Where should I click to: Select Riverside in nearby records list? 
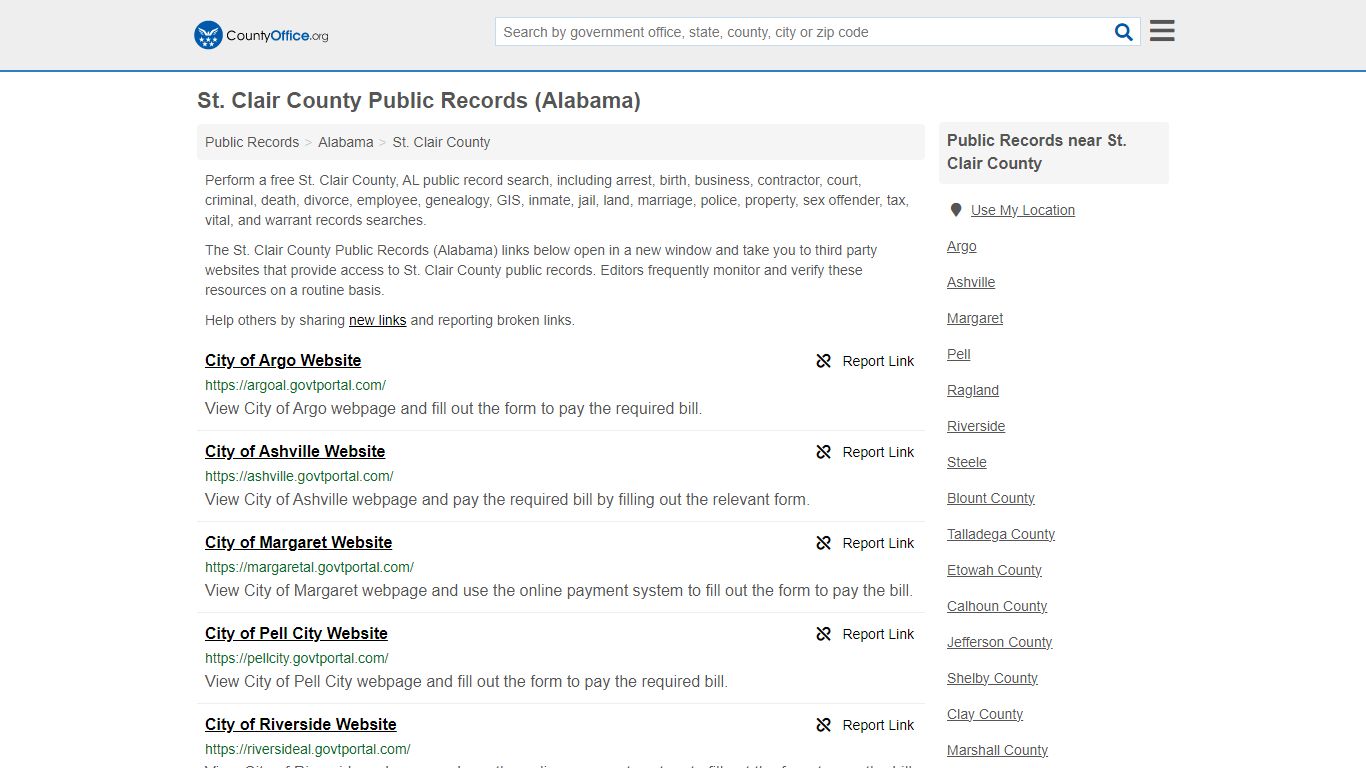(x=976, y=426)
